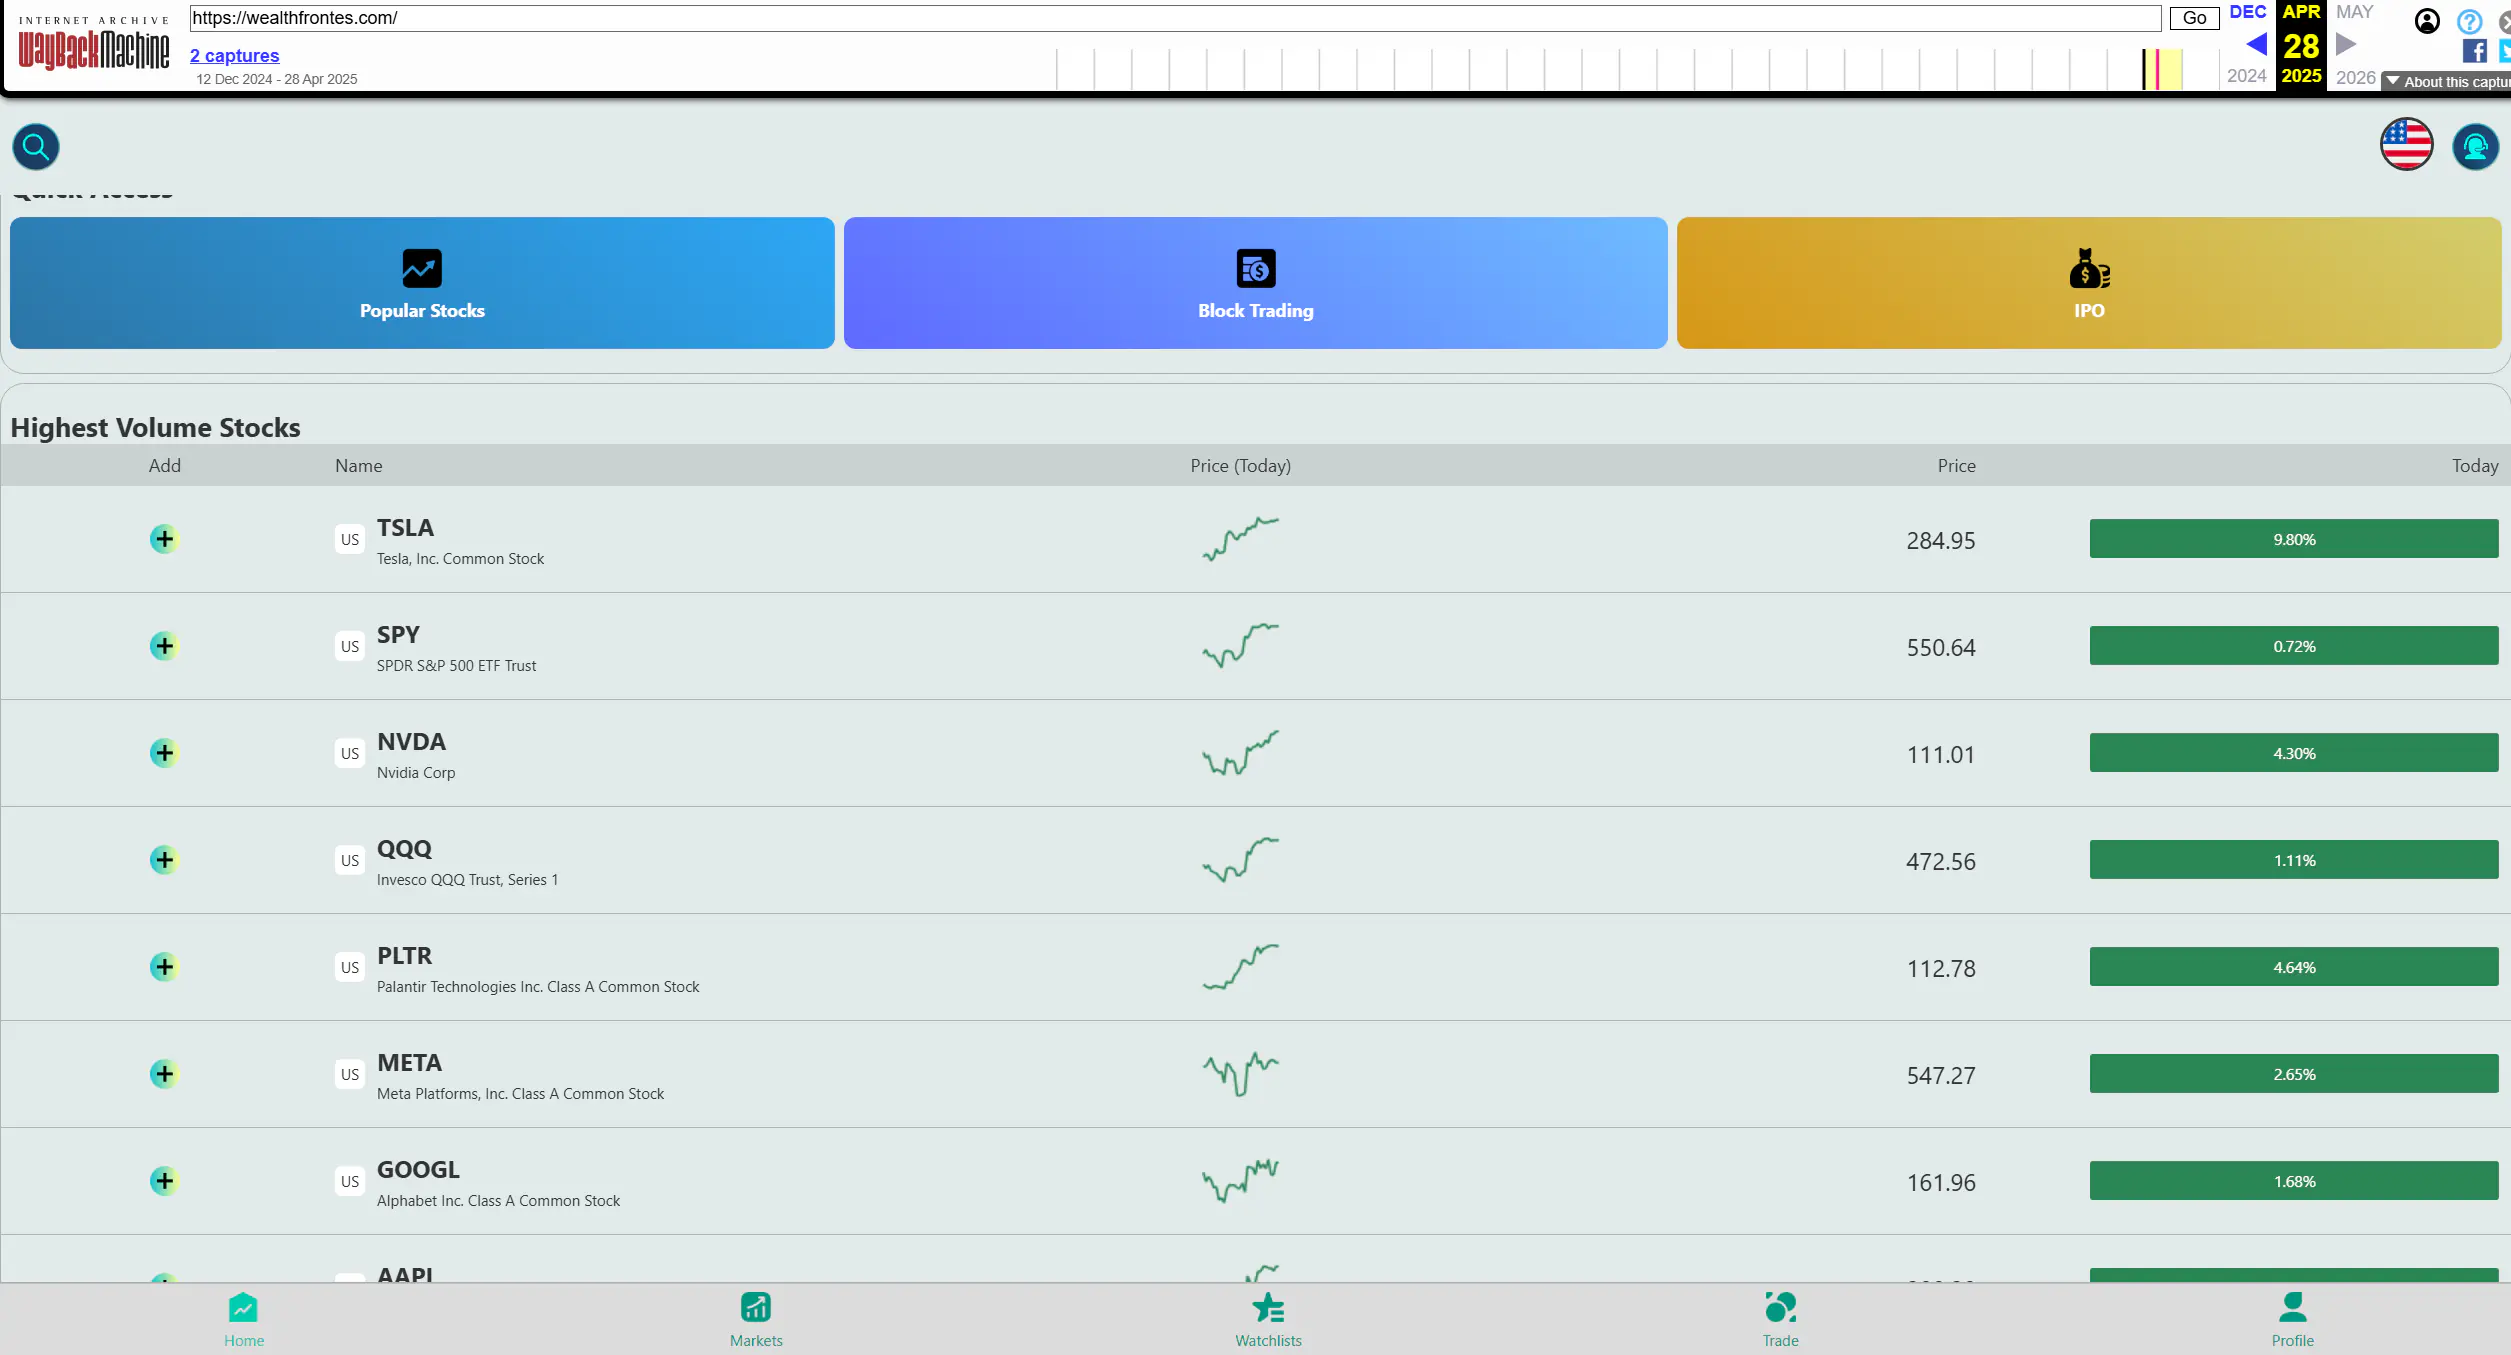Open the Wayback Machine logo
Viewport: 2511px width, 1355px height.
coord(94,44)
